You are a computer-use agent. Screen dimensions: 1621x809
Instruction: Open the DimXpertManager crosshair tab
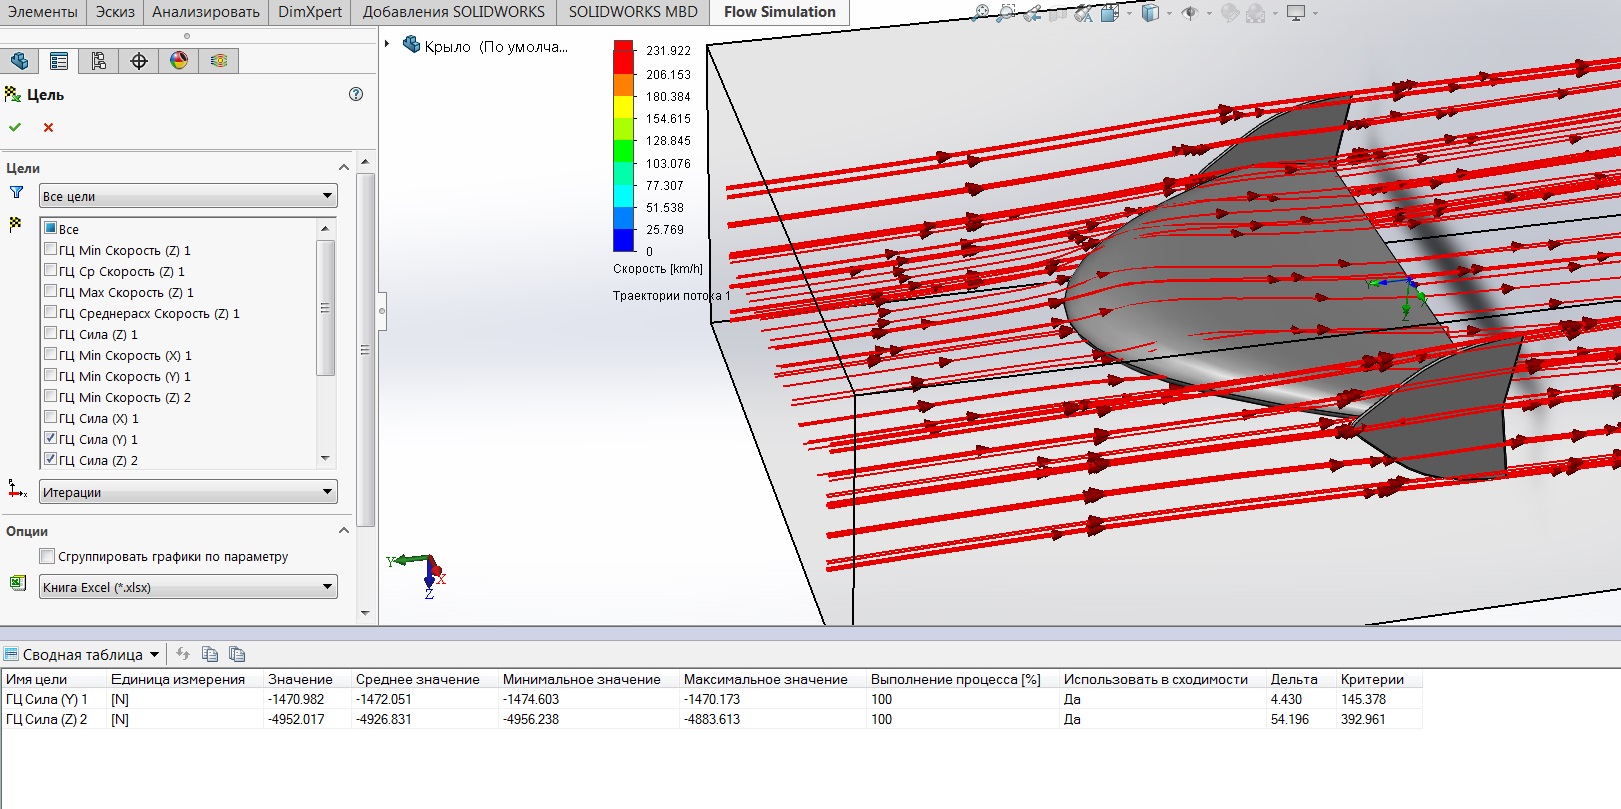point(139,61)
